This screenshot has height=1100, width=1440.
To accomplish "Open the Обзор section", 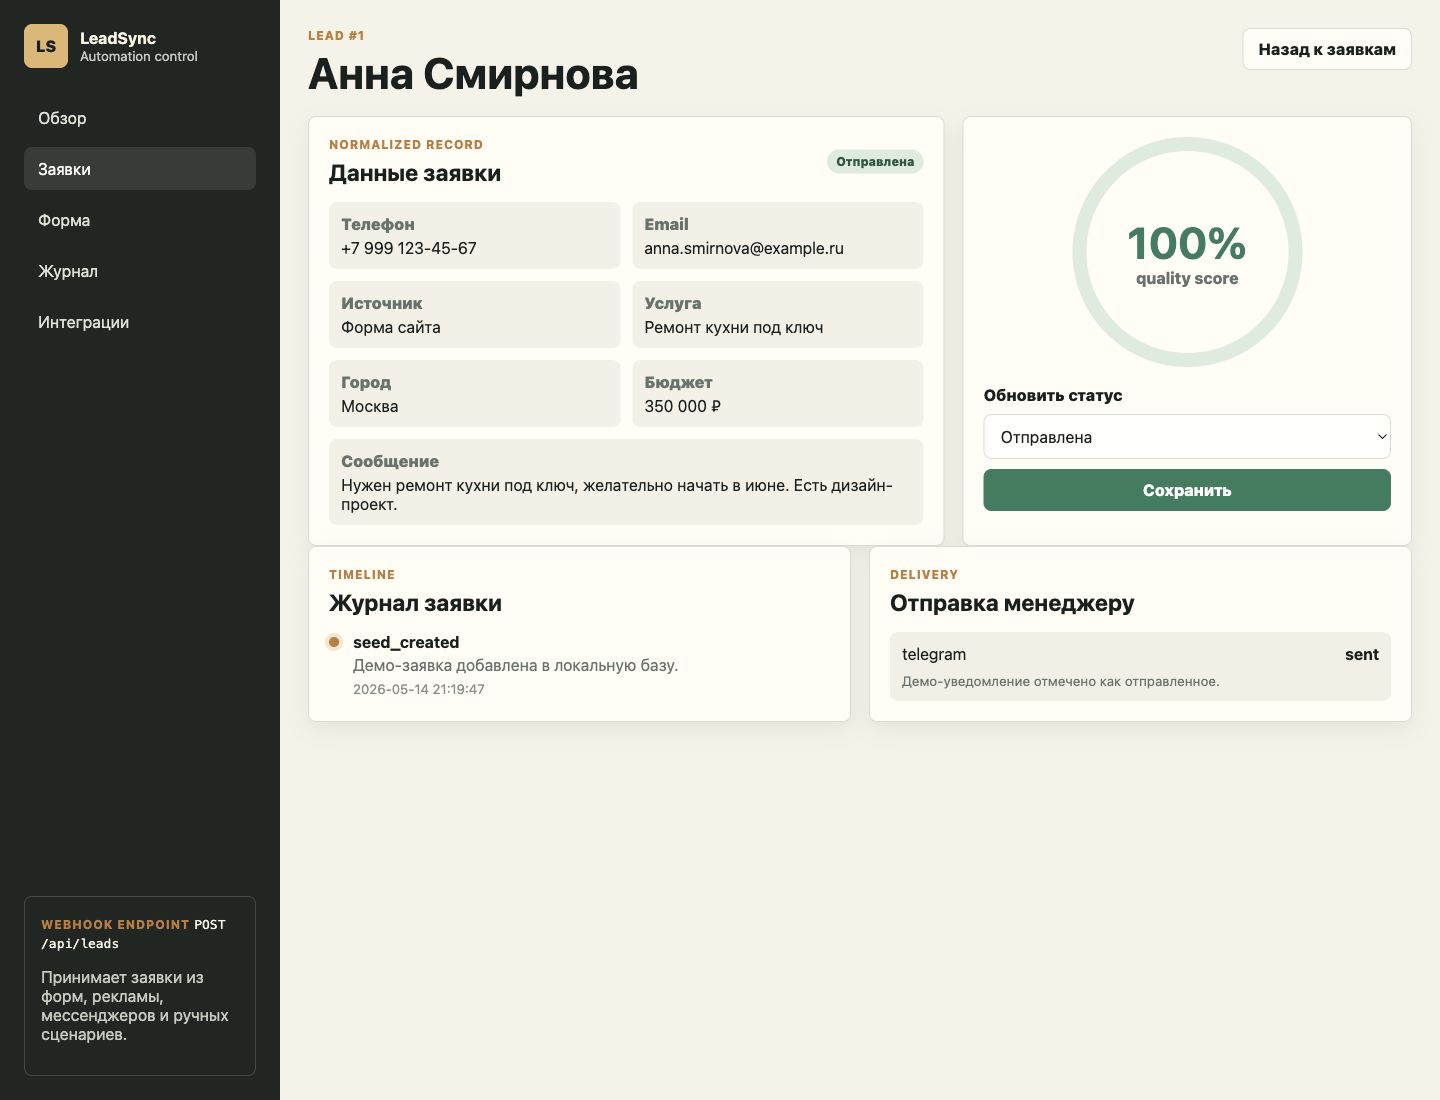I will [140, 118].
